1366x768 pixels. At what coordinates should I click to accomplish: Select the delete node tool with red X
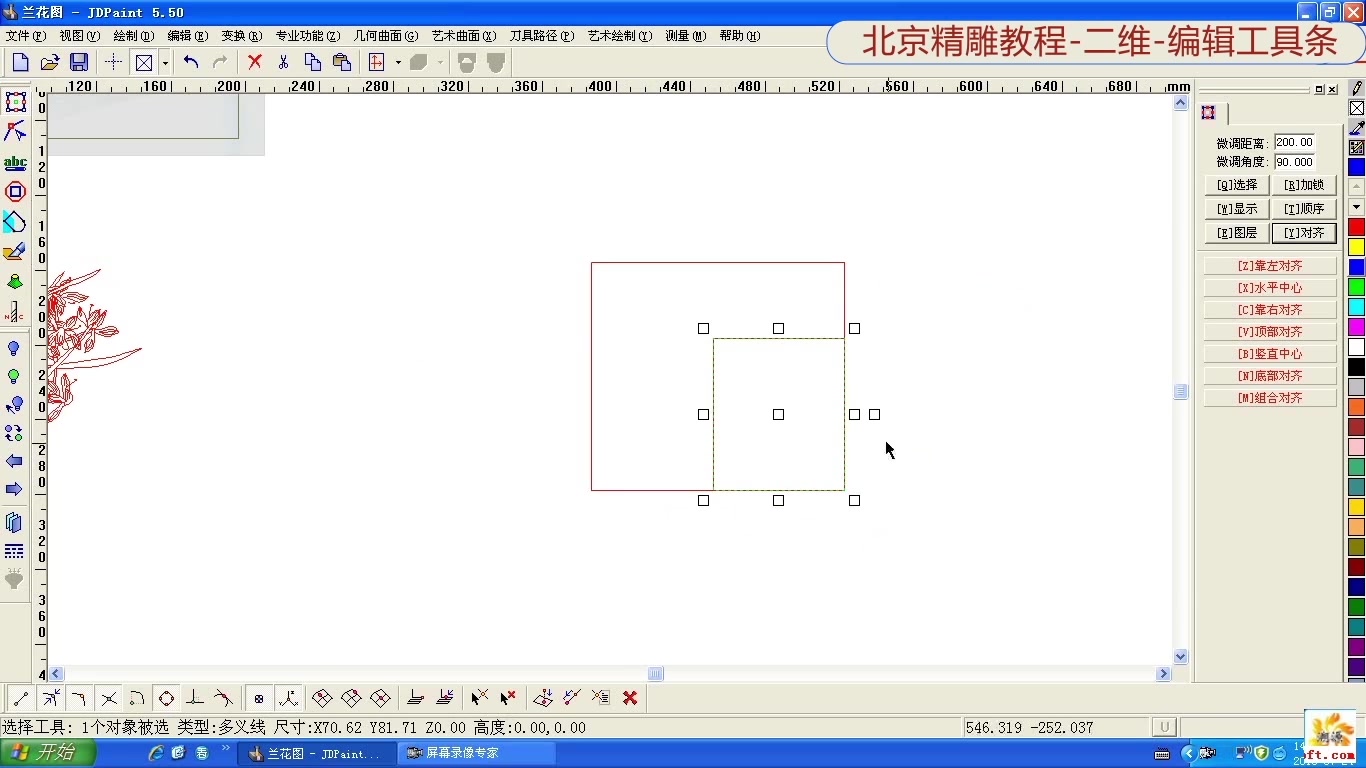(x=506, y=698)
